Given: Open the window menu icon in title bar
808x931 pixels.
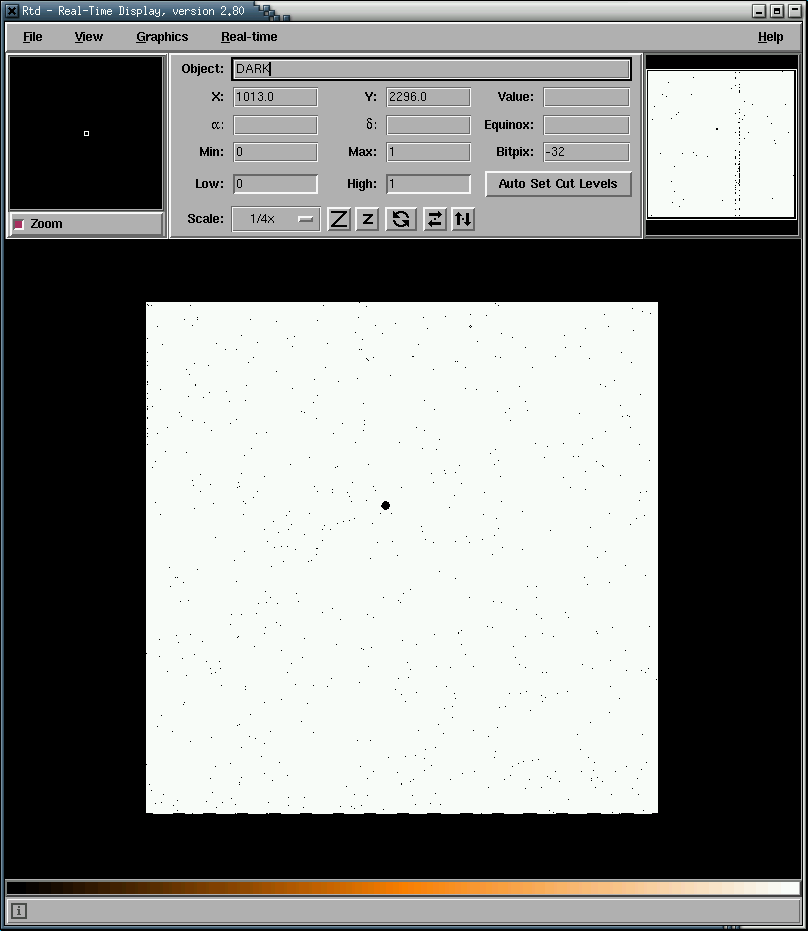Looking at the screenshot, I should [x=12, y=11].
